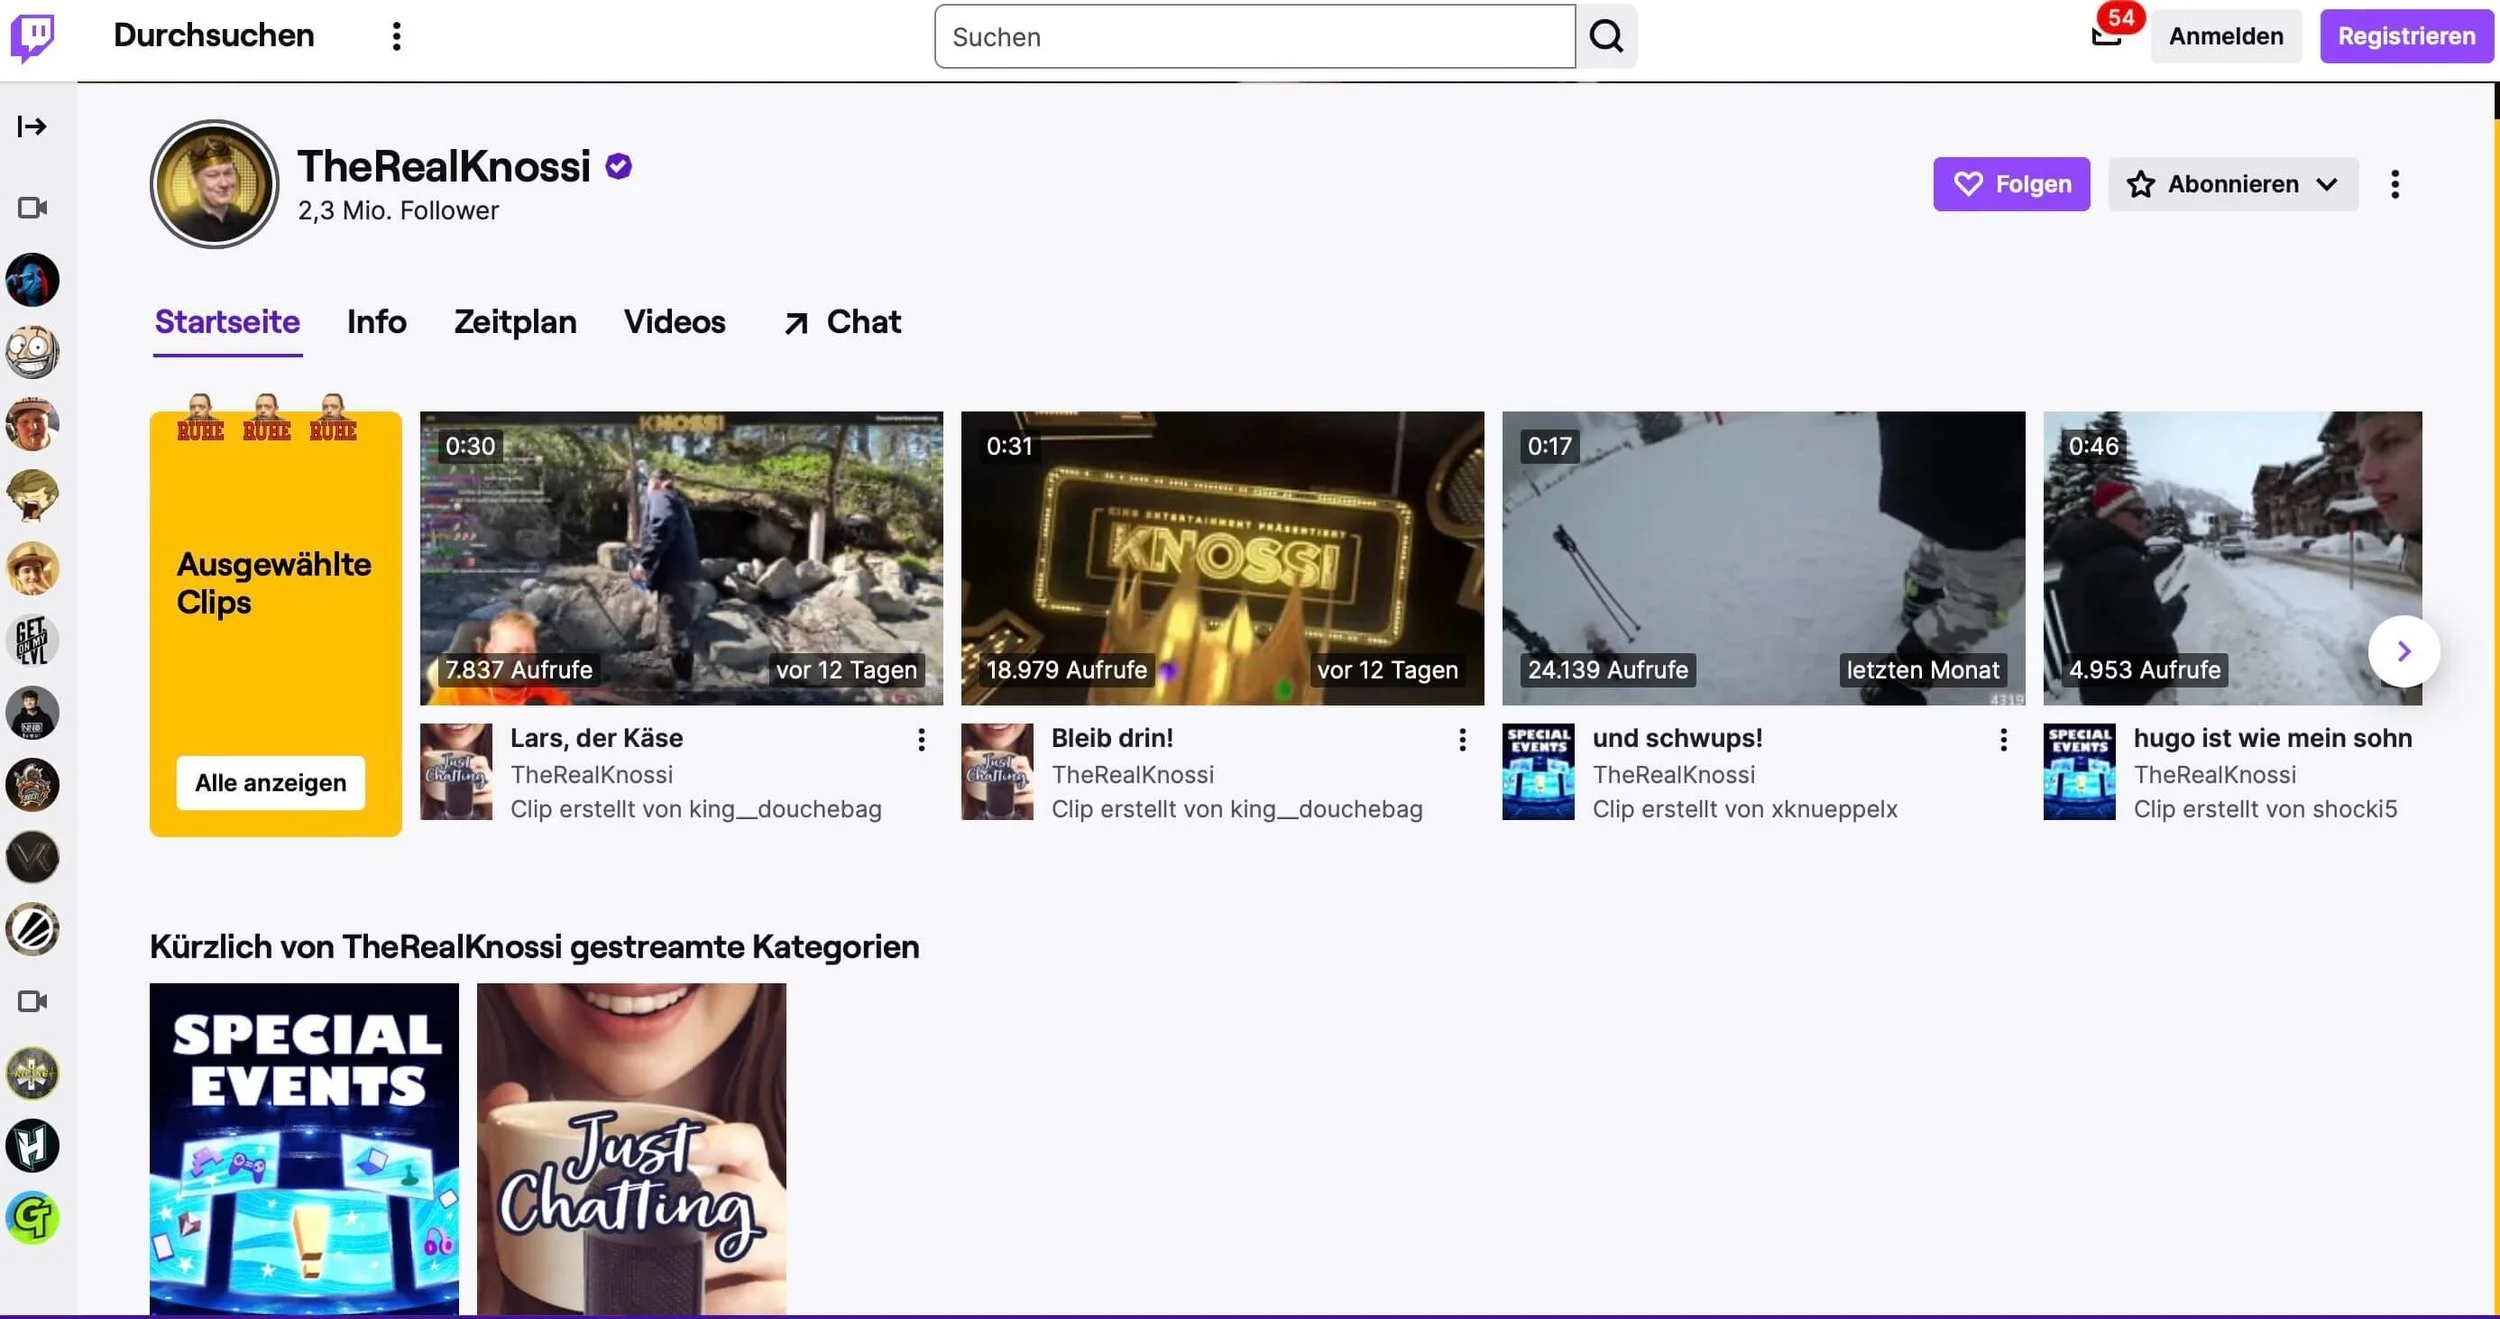Viewport: 2500px width, 1319px height.
Task: Open the Just Chatting category thumbnail
Action: [631, 1148]
